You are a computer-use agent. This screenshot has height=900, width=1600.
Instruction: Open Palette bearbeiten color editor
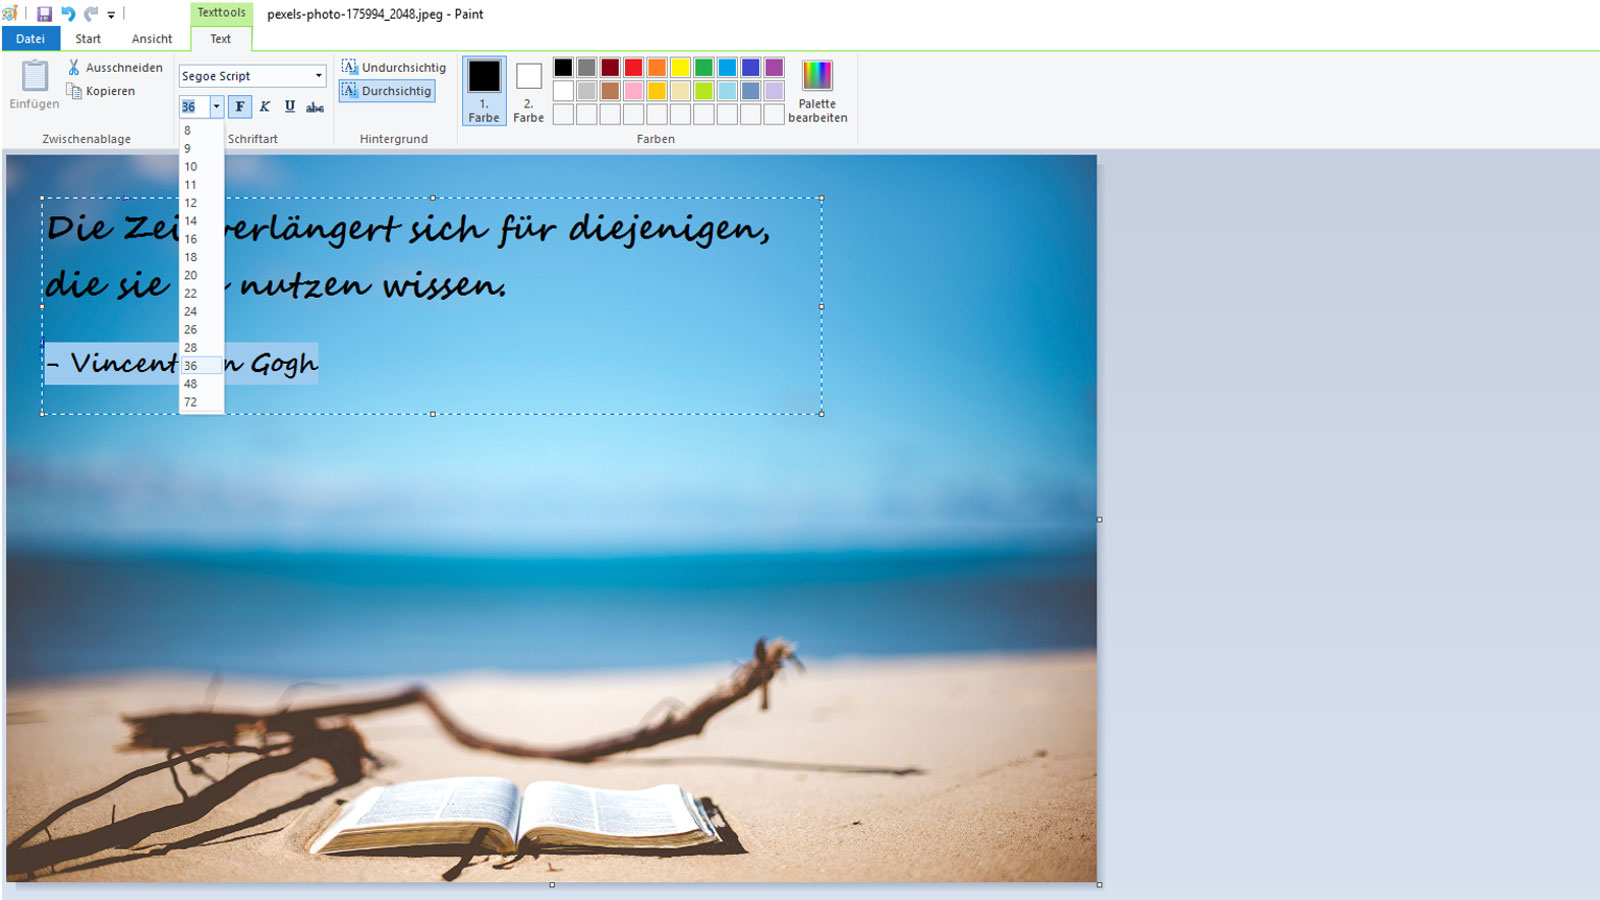[x=817, y=90]
